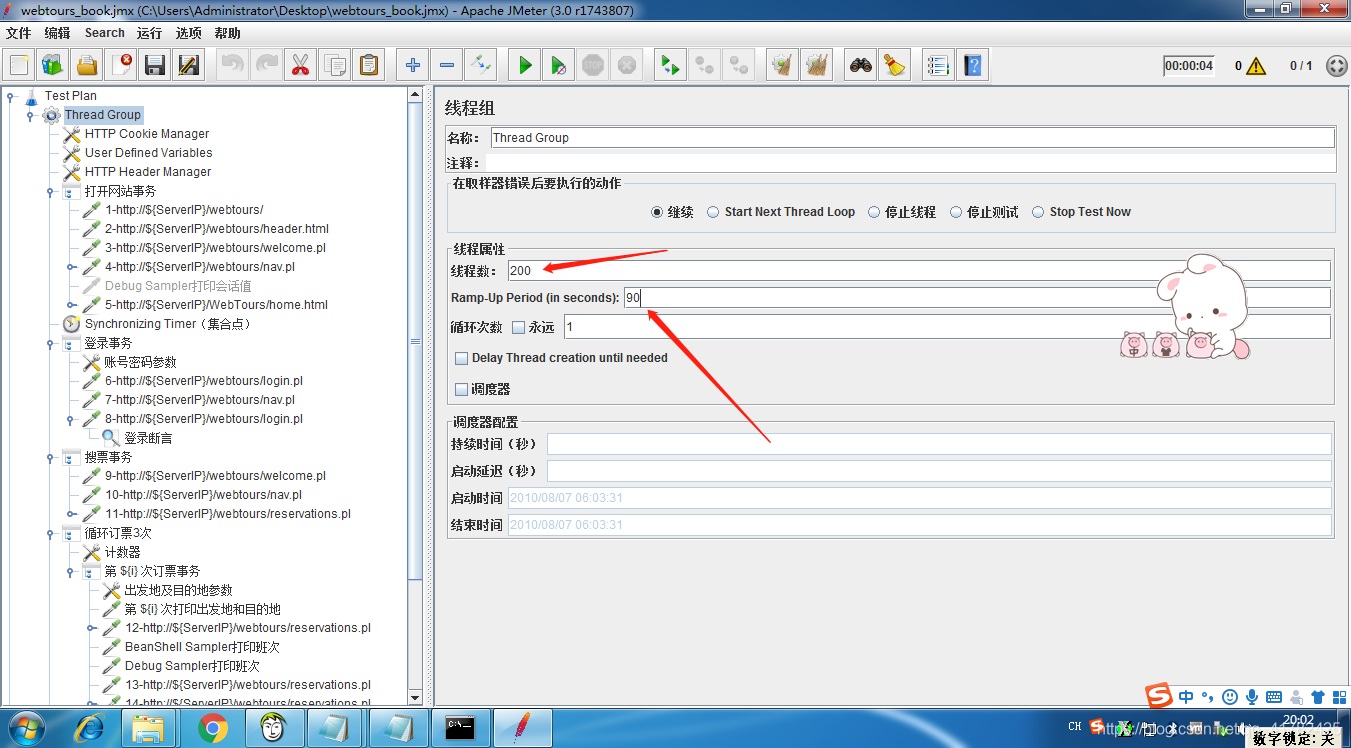Click the Ramp-Up Period input field

point(977,298)
